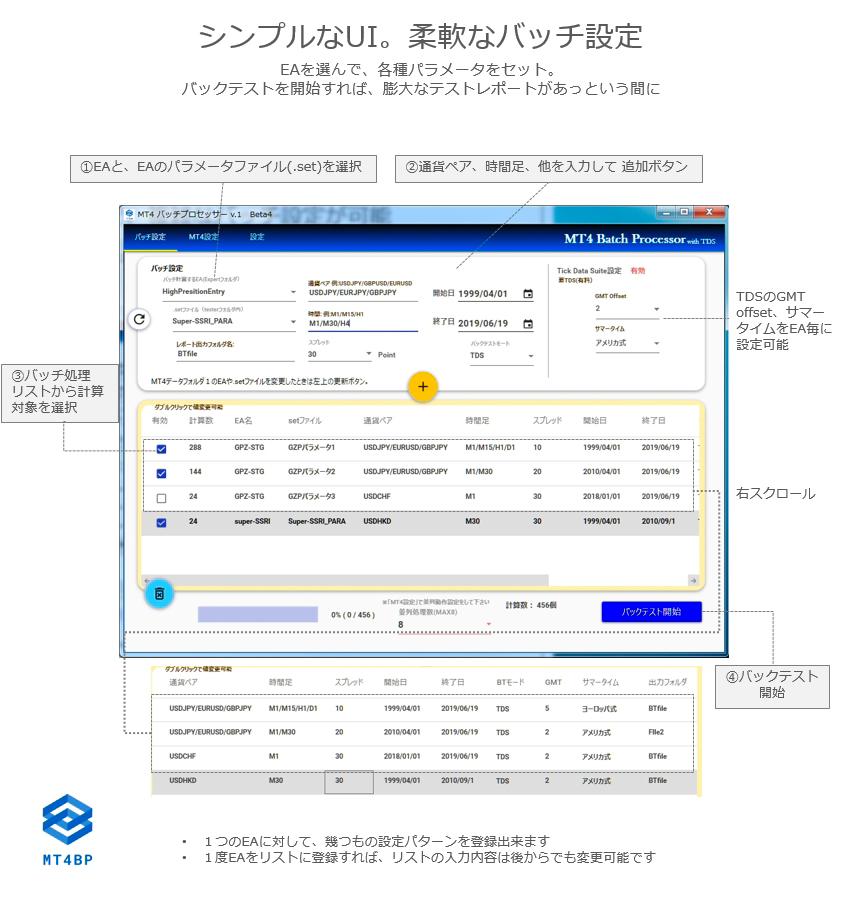Click the File2 output folder cell

point(656,732)
